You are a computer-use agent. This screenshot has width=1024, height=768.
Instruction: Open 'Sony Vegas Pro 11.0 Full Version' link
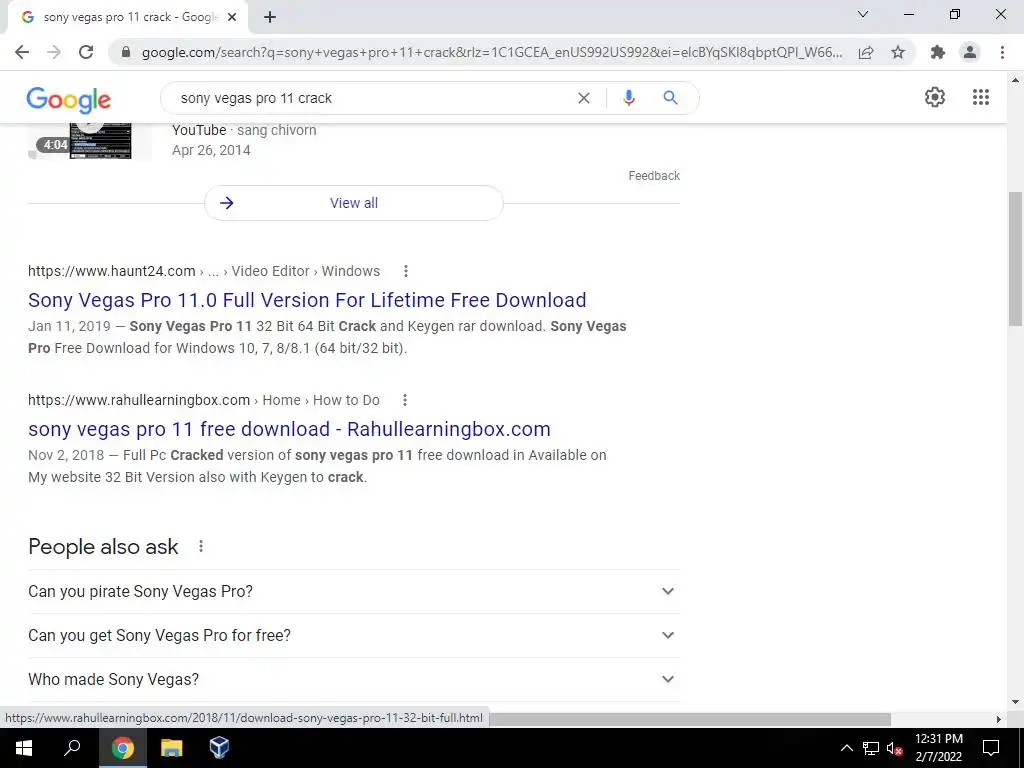tap(307, 300)
